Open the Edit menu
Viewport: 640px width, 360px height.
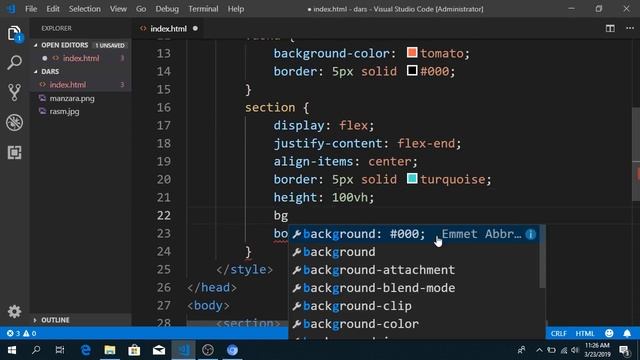pyautogui.click(x=53, y=9)
